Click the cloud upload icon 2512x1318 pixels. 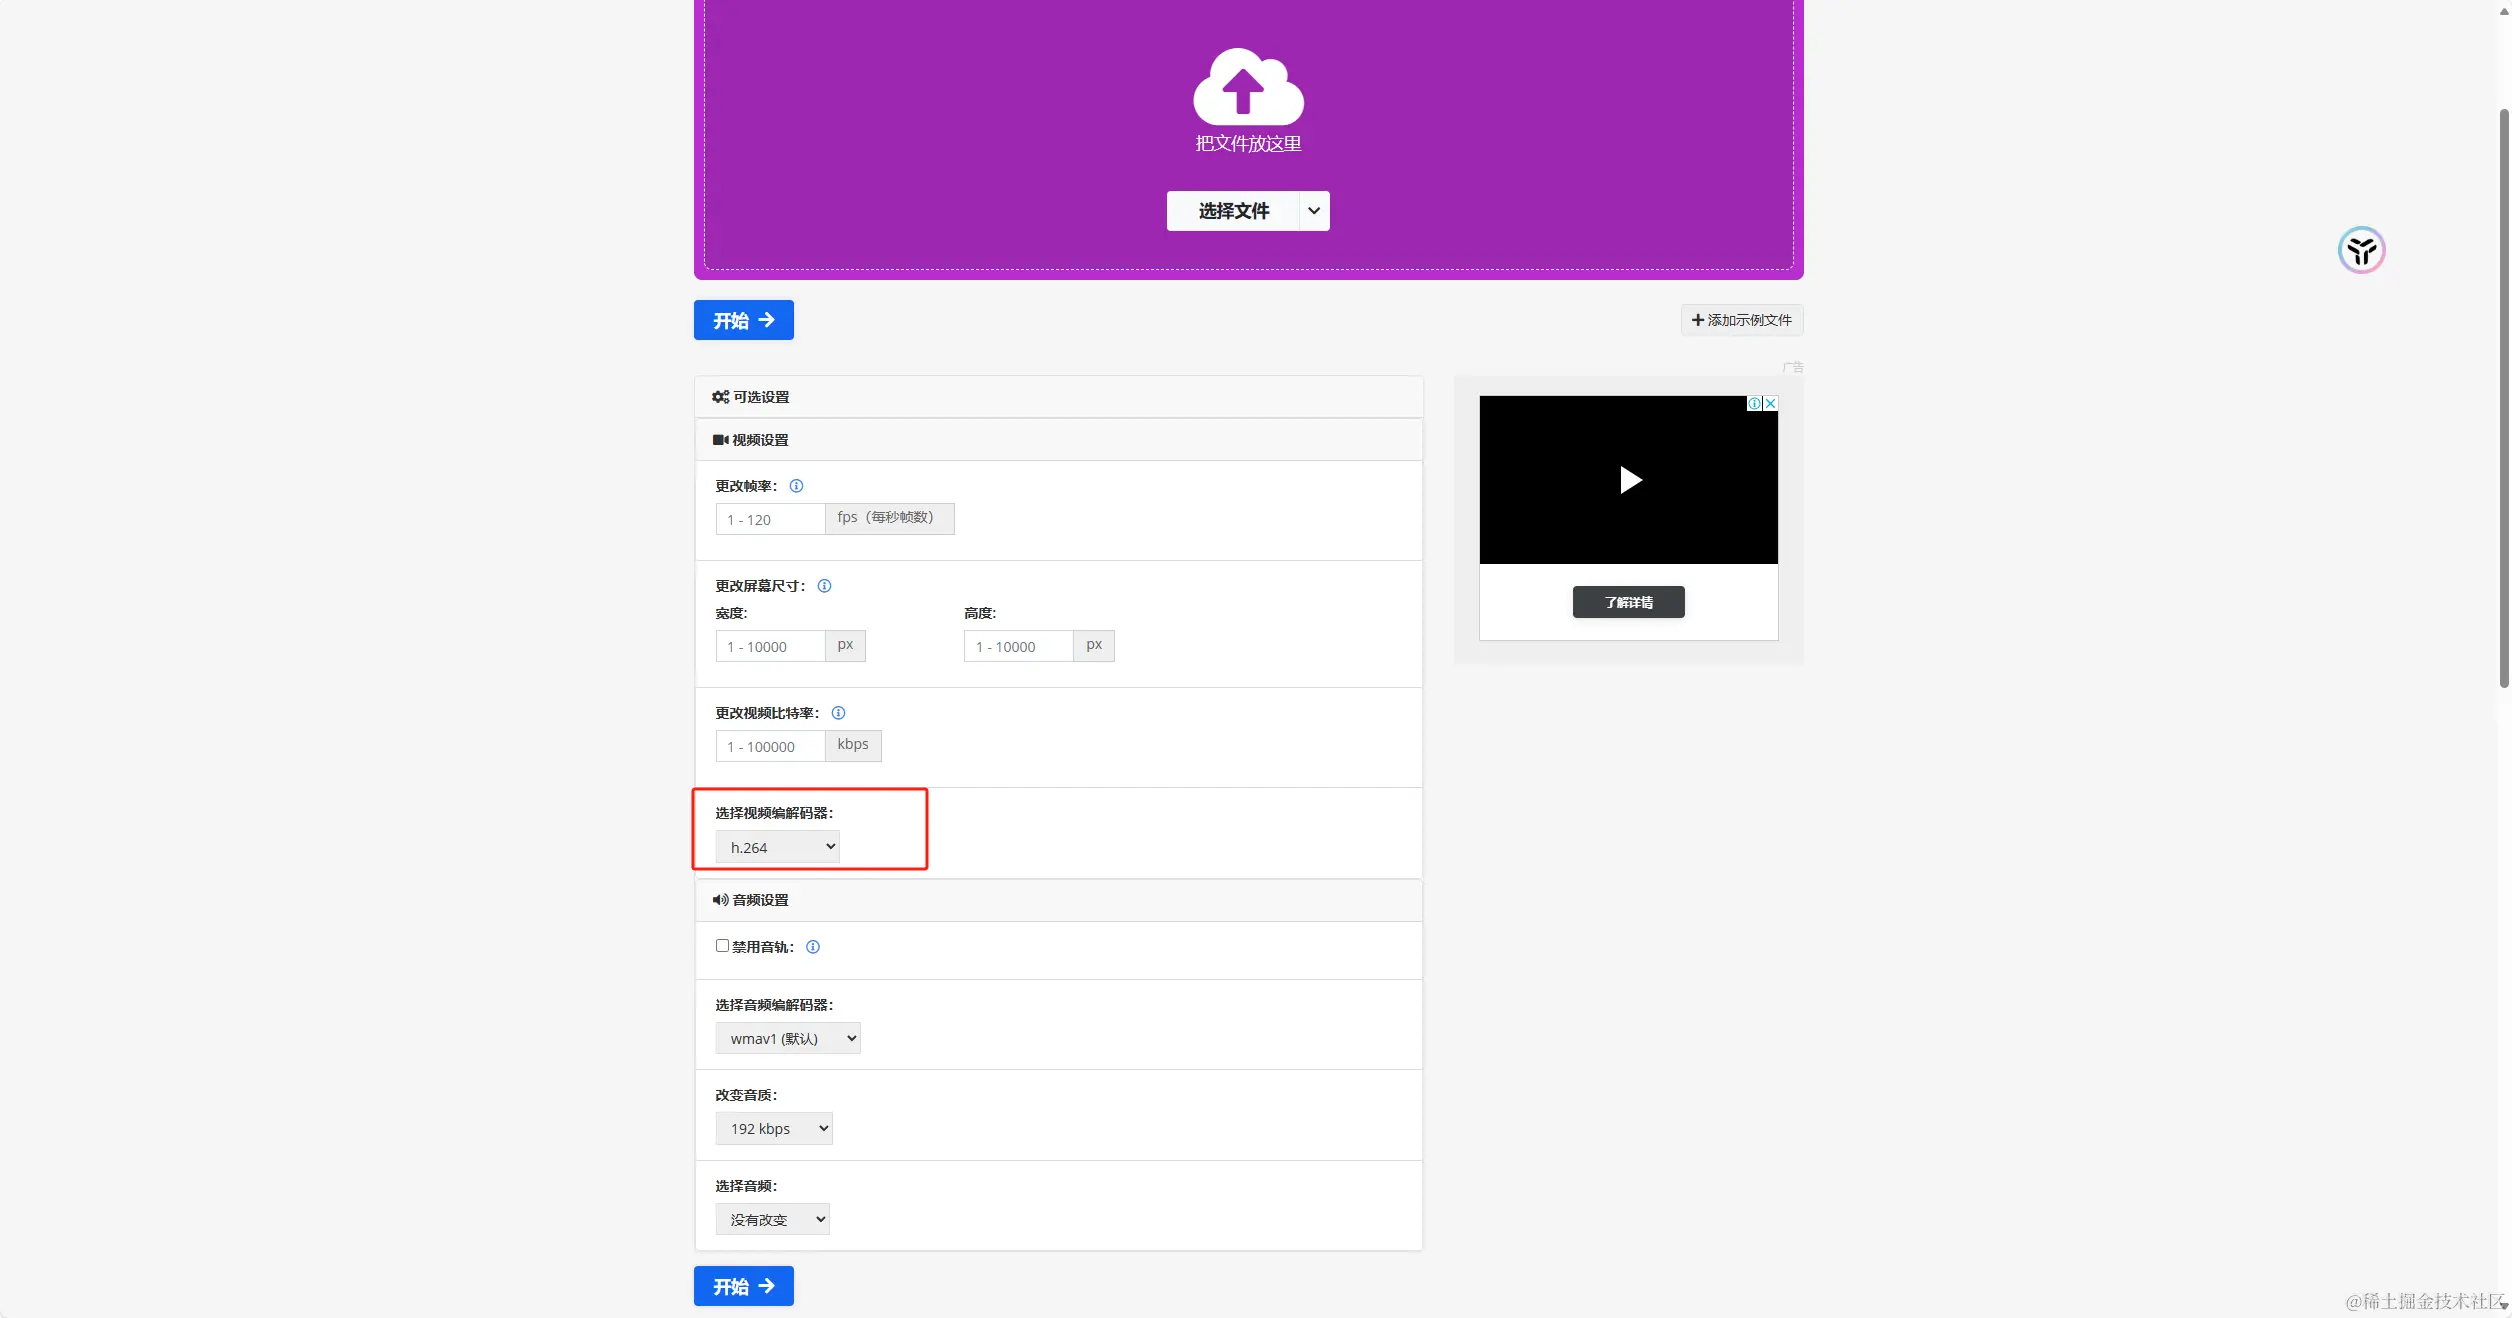(x=1248, y=86)
